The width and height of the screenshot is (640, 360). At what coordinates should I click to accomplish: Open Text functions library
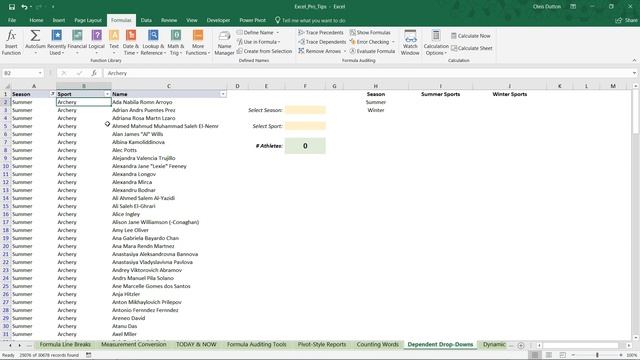click(x=114, y=42)
